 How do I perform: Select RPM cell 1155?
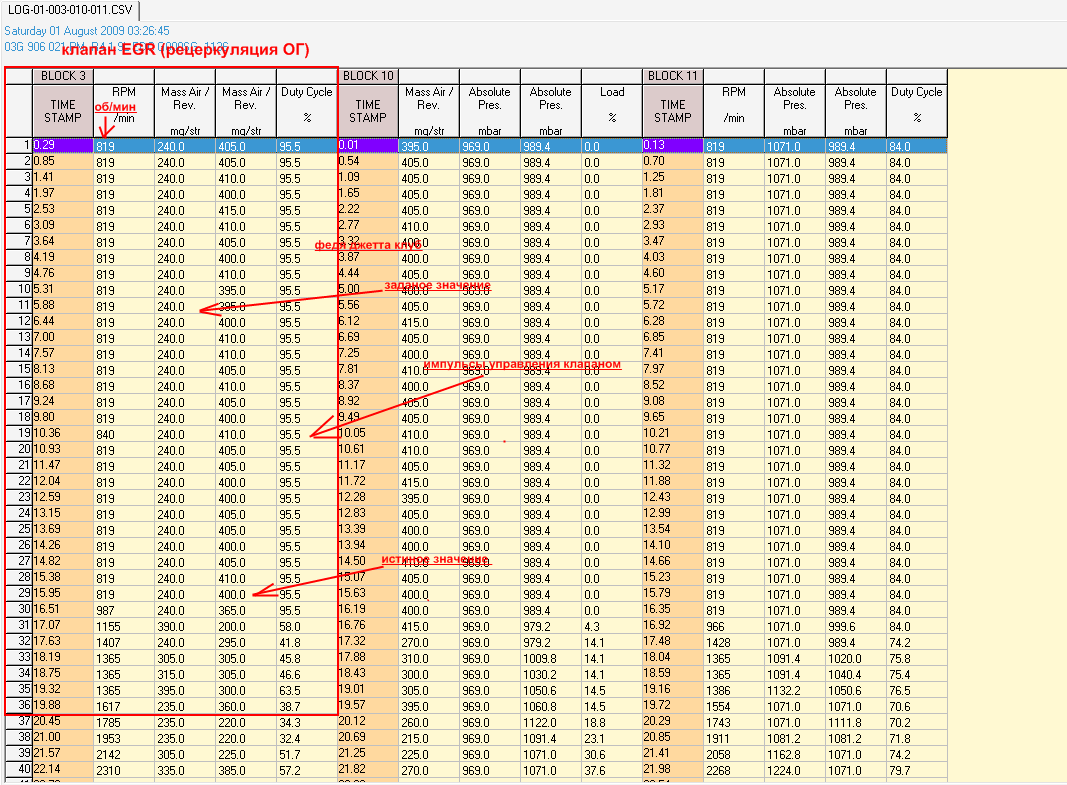click(124, 626)
